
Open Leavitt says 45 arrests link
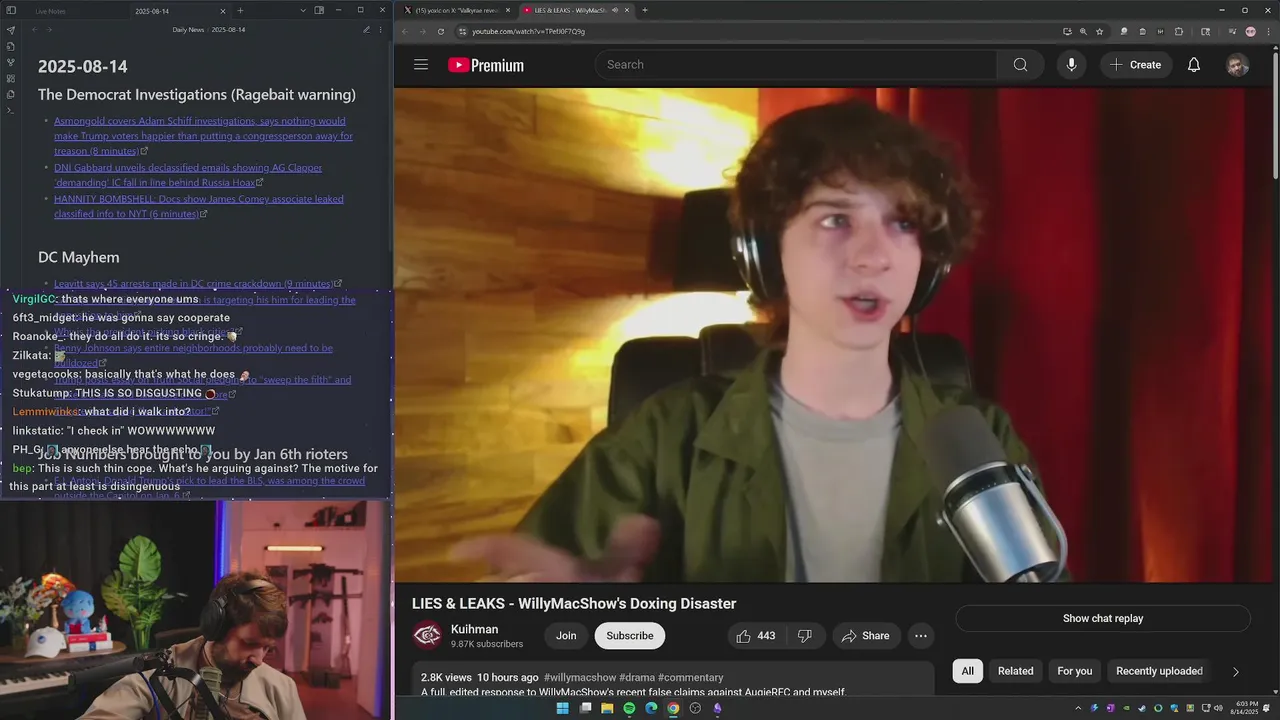[x=194, y=284]
